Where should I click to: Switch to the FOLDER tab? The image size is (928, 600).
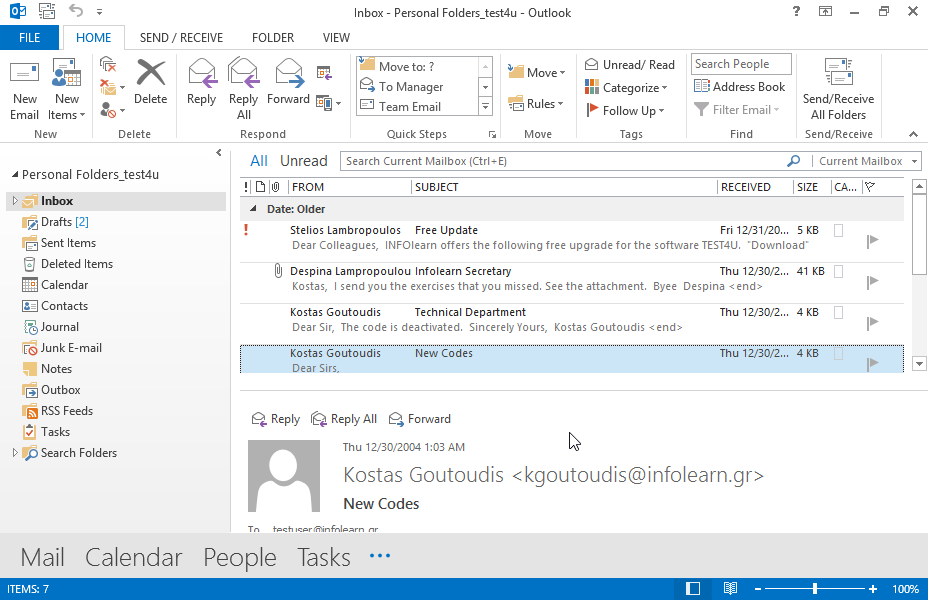(x=273, y=38)
